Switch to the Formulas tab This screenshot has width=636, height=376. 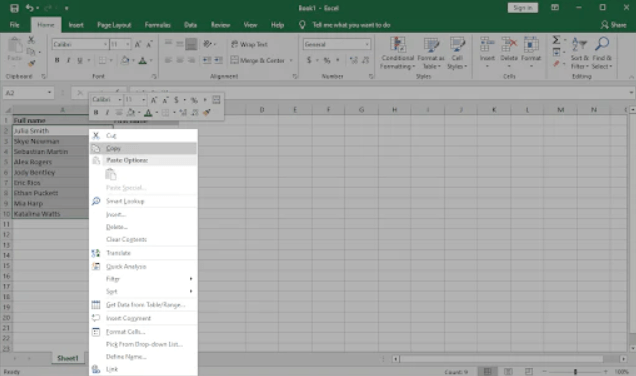point(157,25)
